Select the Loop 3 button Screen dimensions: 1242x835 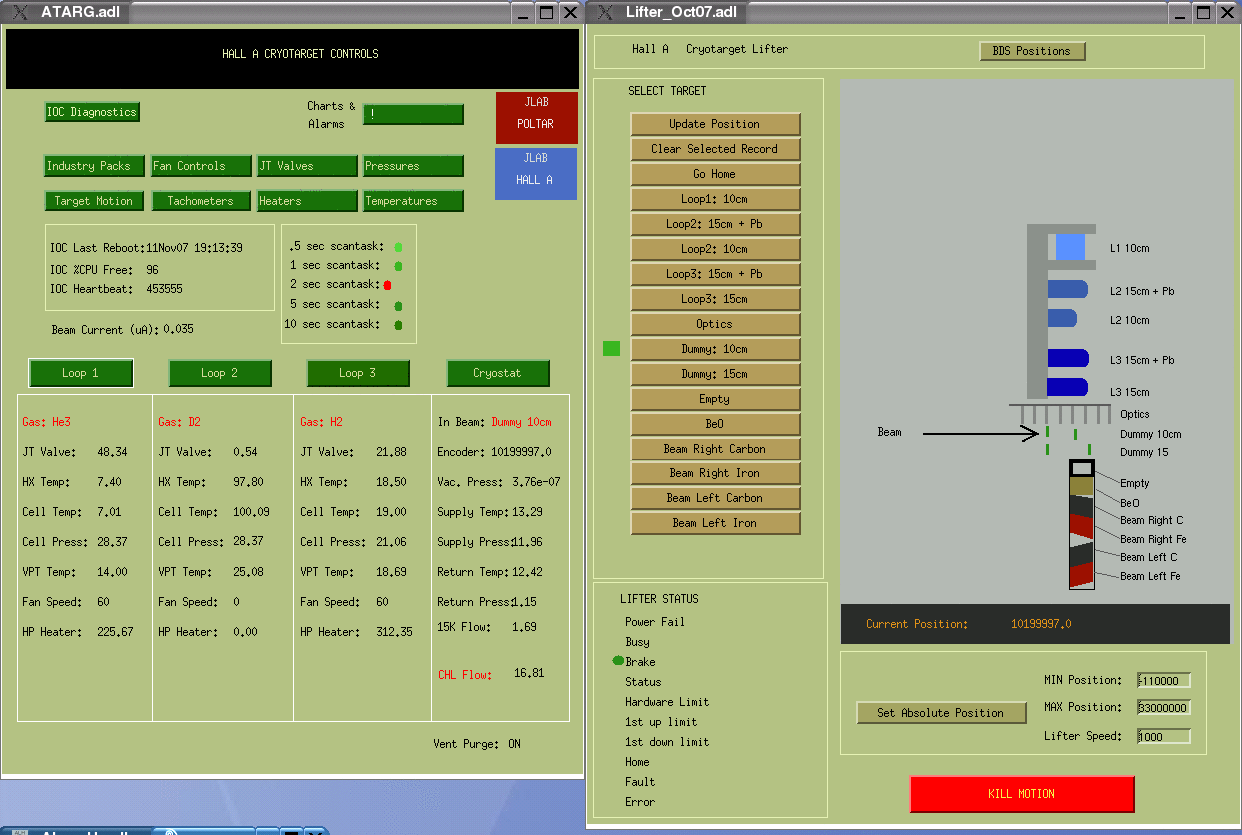pos(358,373)
